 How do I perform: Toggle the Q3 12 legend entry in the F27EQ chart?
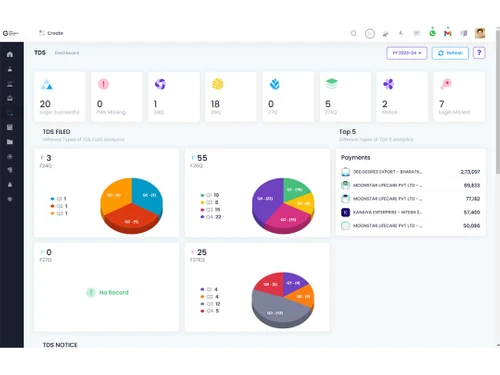coord(210,304)
